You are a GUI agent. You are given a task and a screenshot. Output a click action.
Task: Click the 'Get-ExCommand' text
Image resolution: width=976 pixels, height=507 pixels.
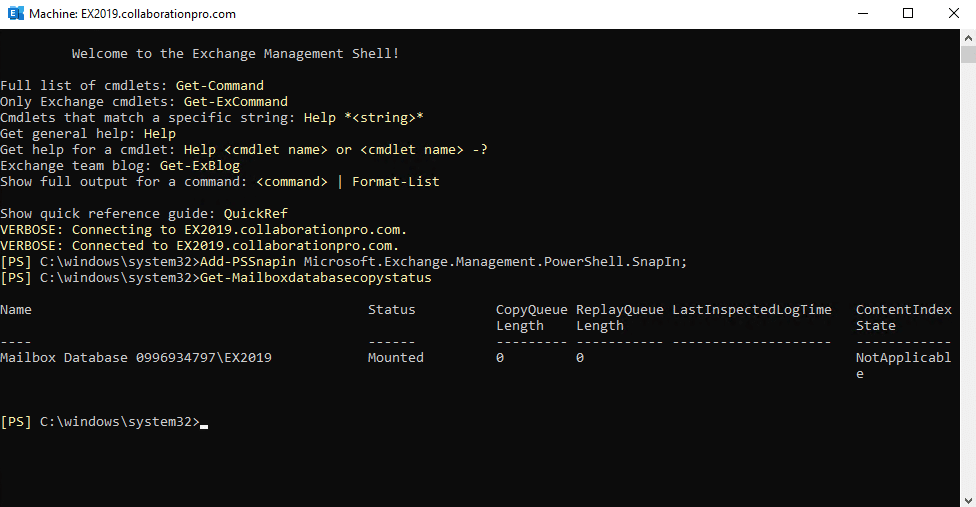[236, 101]
